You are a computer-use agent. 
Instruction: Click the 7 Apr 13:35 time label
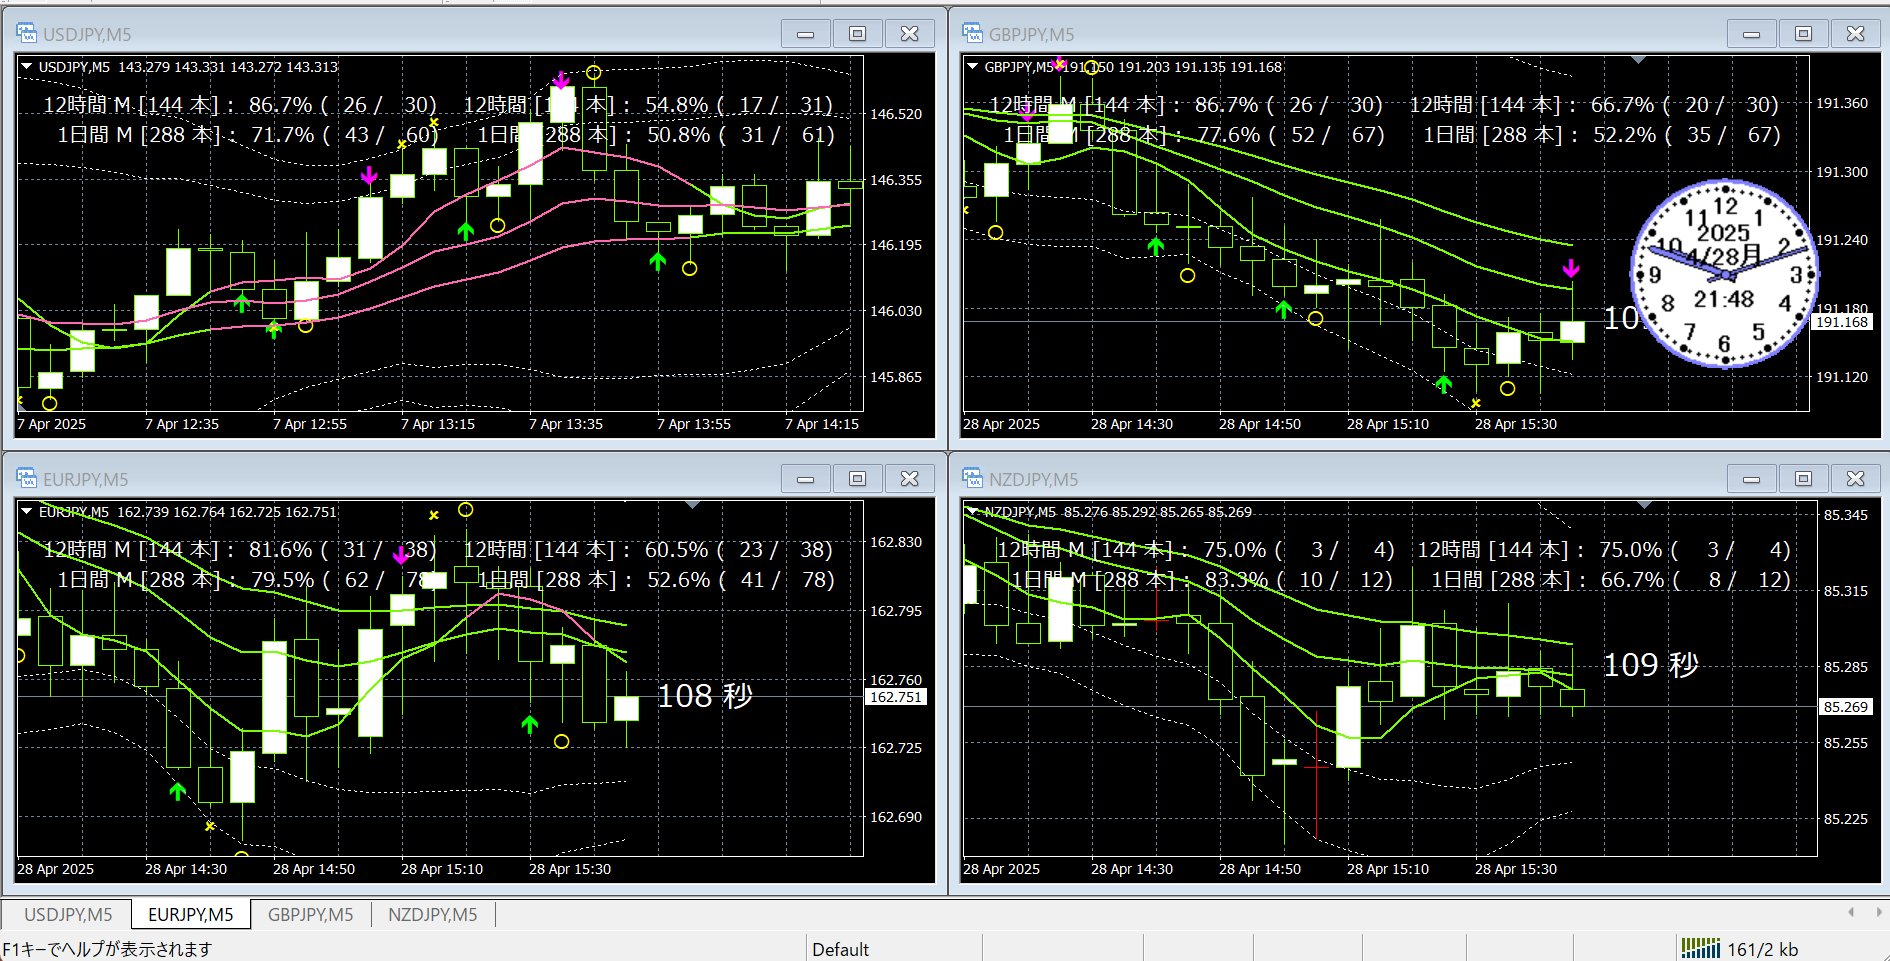click(x=566, y=424)
